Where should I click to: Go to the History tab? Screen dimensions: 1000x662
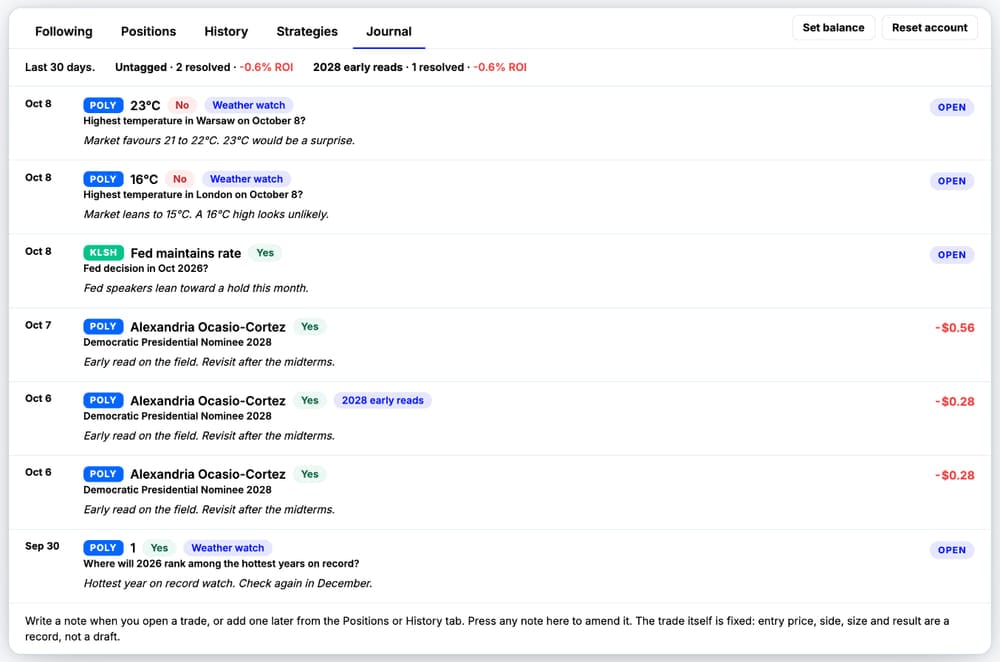(x=226, y=31)
